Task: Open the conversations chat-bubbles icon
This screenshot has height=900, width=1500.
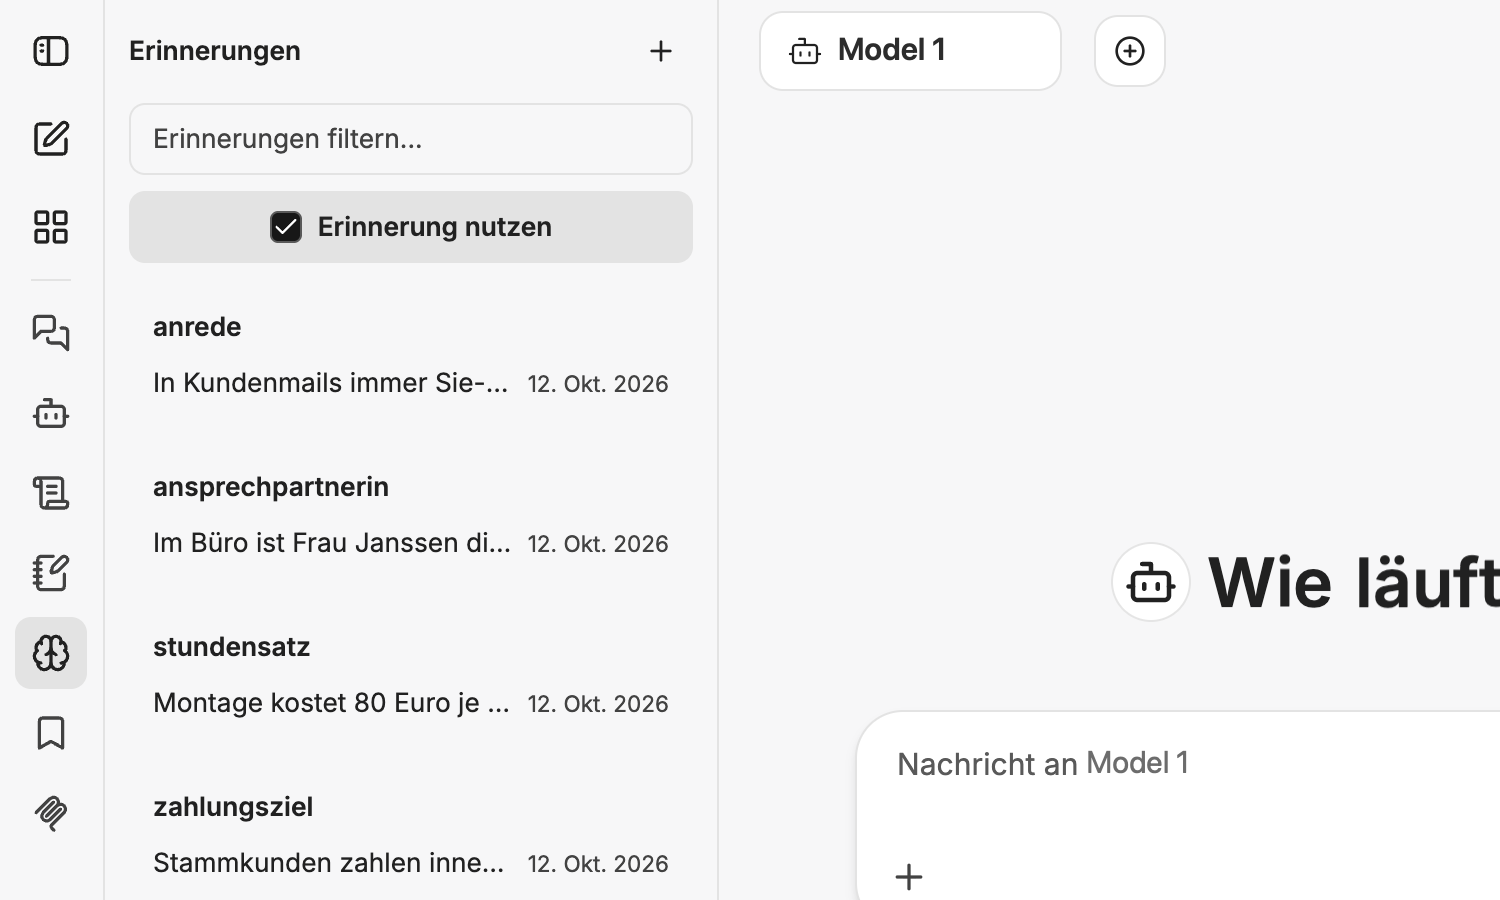Action: click(x=51, y=333)
